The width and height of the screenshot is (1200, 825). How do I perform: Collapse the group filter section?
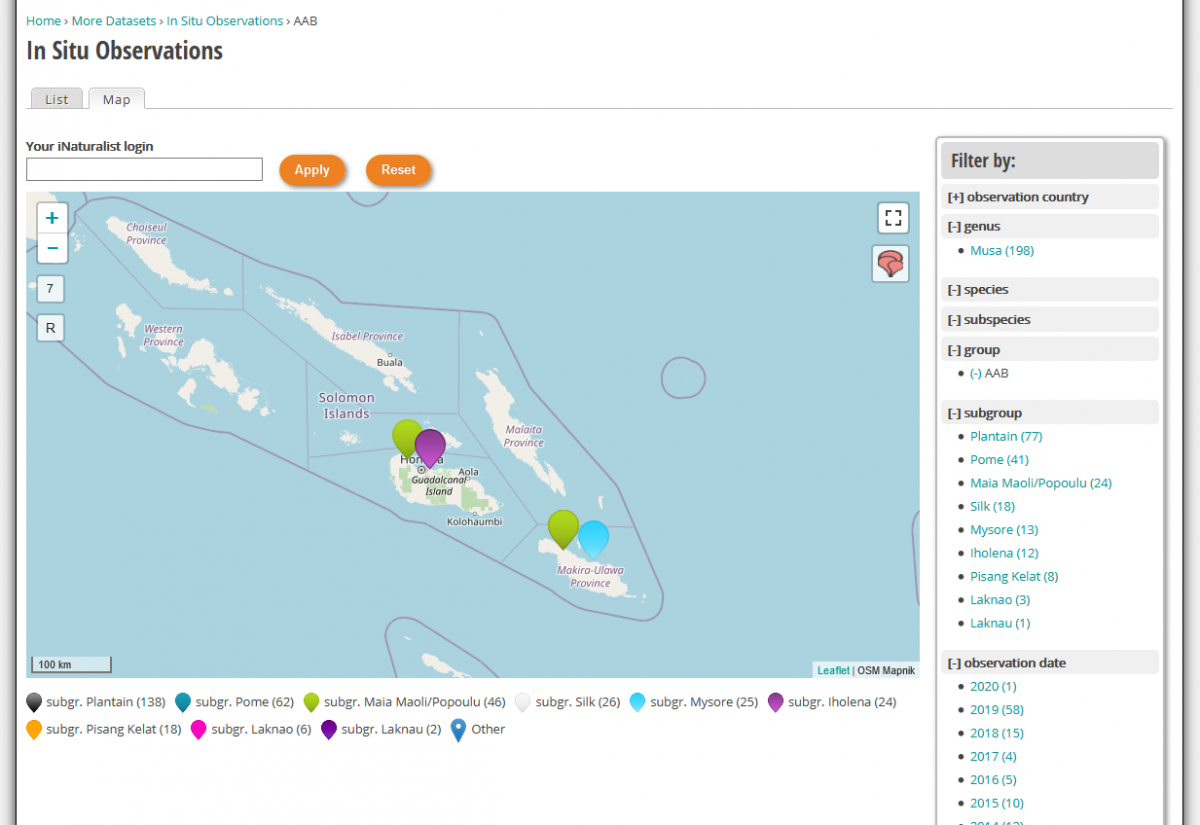[1050, 349]
